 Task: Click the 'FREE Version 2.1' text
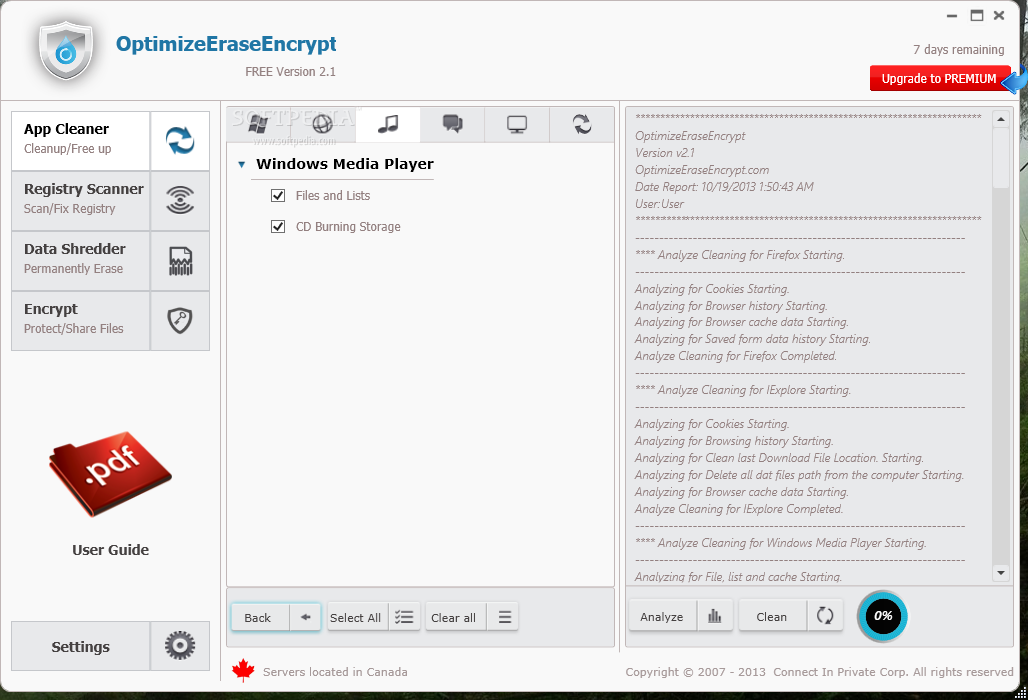point(290,71)
